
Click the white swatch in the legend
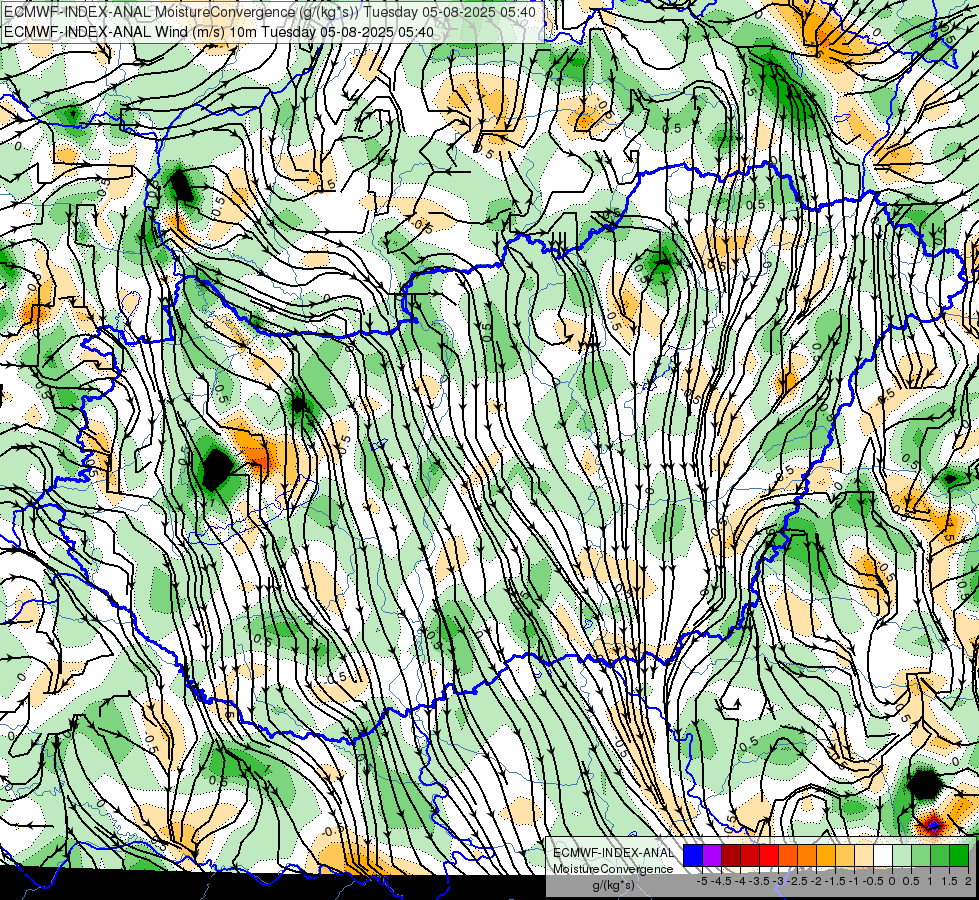(883, 855)
